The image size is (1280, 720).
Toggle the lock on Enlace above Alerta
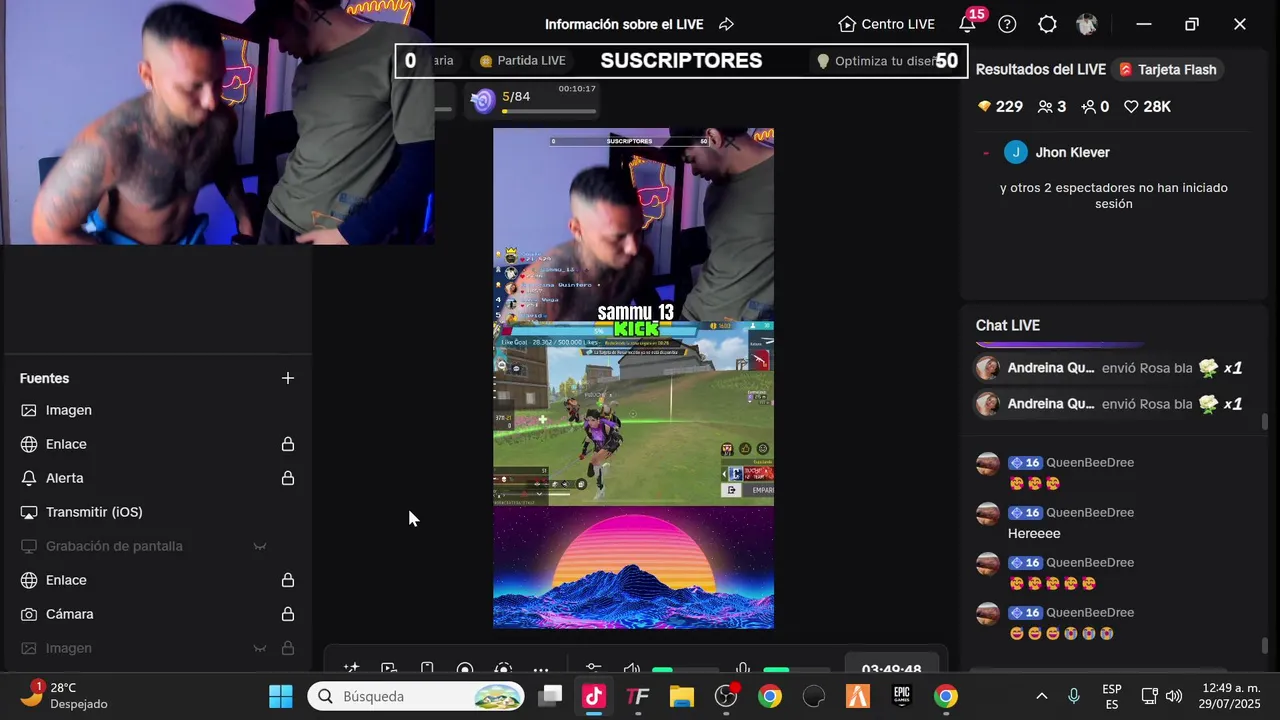click(x=288, y=444)
